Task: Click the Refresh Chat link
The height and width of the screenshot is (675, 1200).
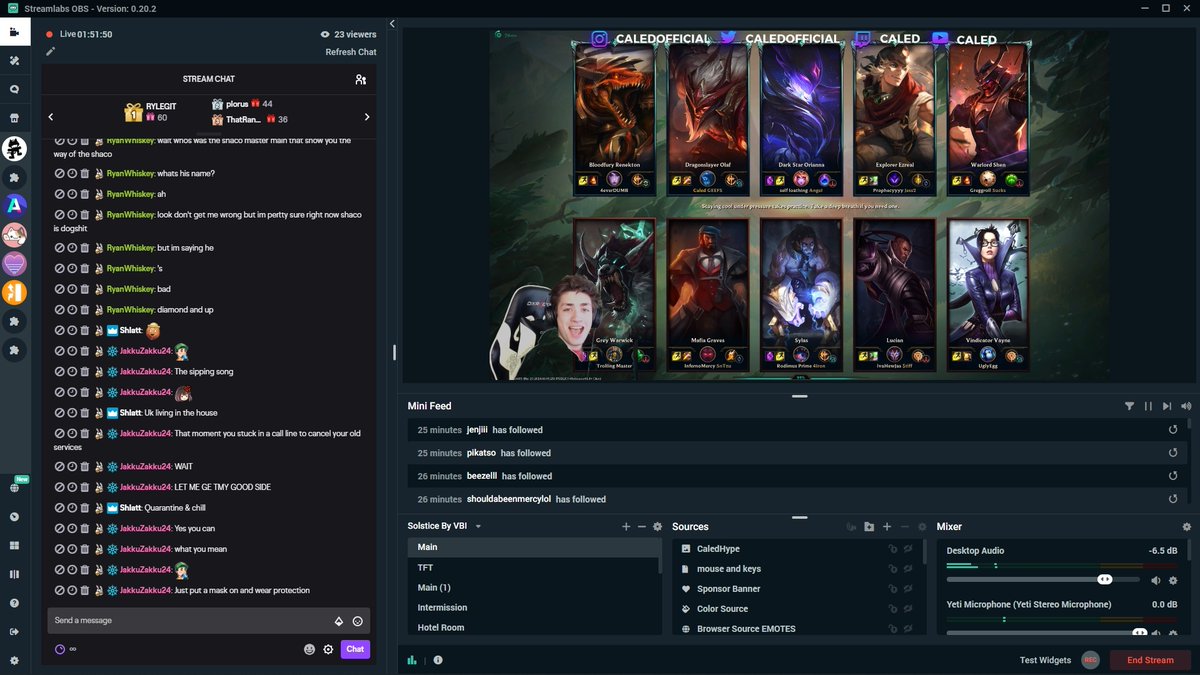Action: (x=351, y=52)
